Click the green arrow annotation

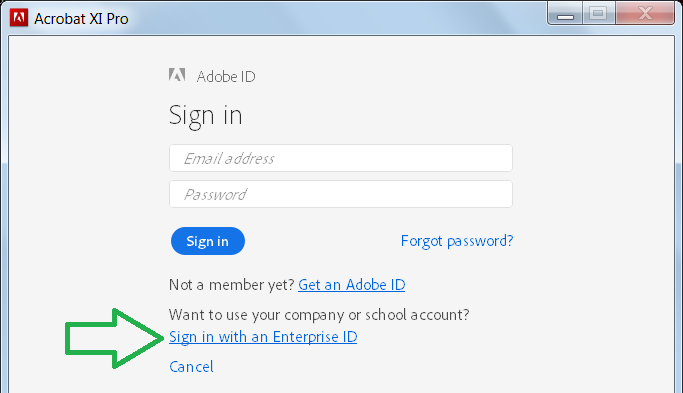(114, 338)
